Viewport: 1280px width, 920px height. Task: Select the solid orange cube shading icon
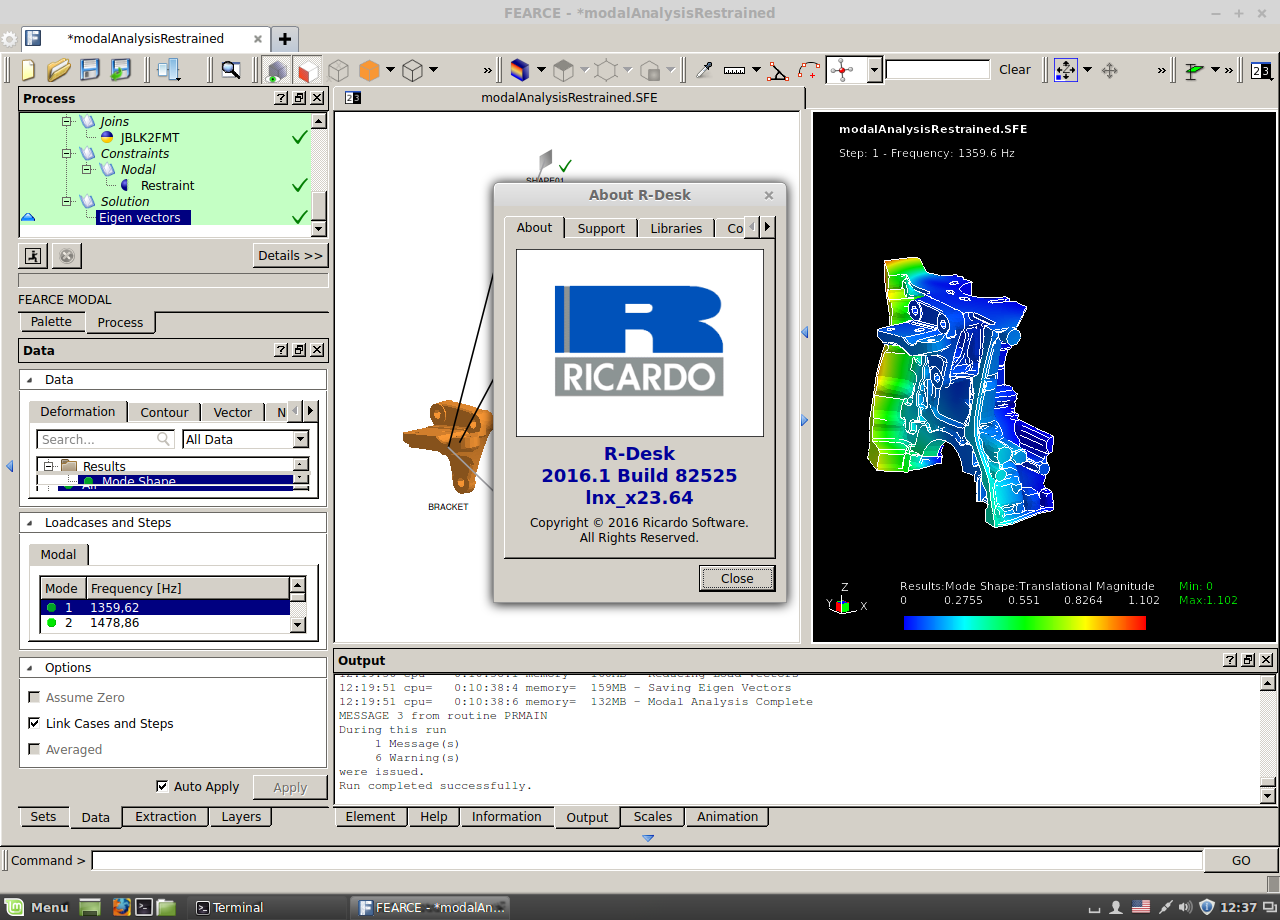369,71
